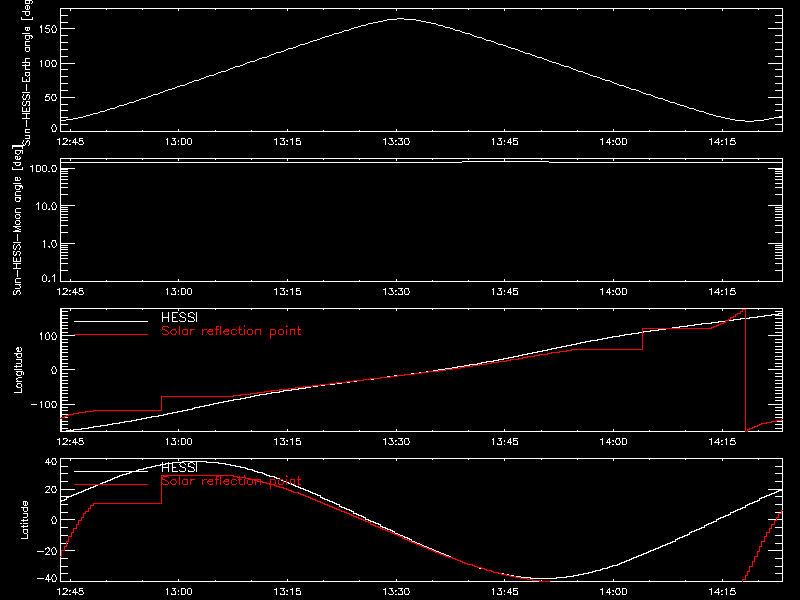Click the 0 tick on Longitude axis
Screen dimensions: 800x600
[x=54, y=370]
